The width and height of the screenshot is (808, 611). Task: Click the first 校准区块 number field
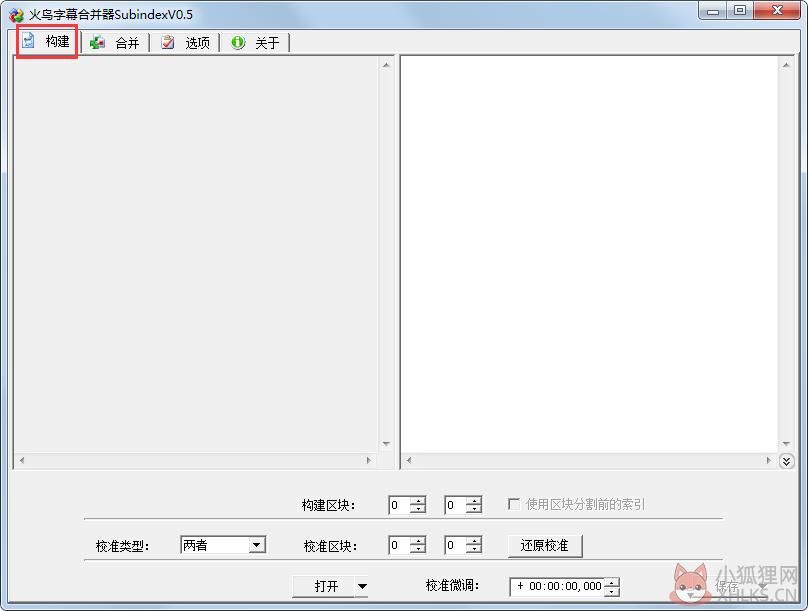pyautogui.click(x=400, y=545)
